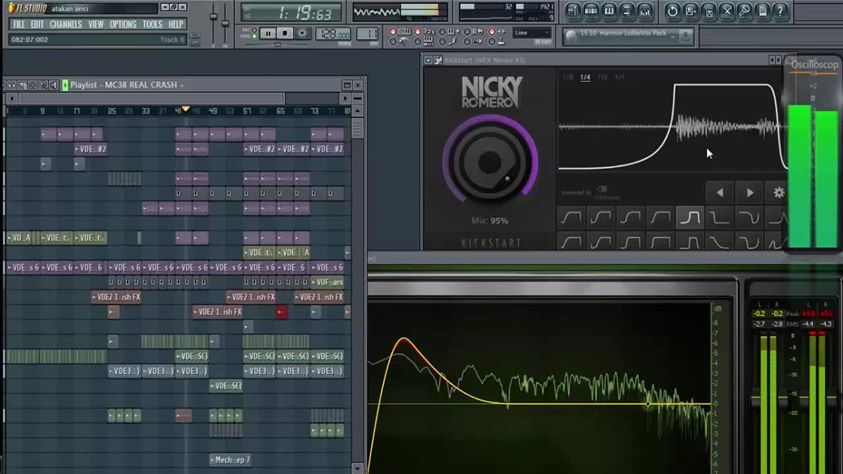This screenshot has width=843, height=474.
Task: Go to previous Kickstart curve preset
Action: point(720,192)
